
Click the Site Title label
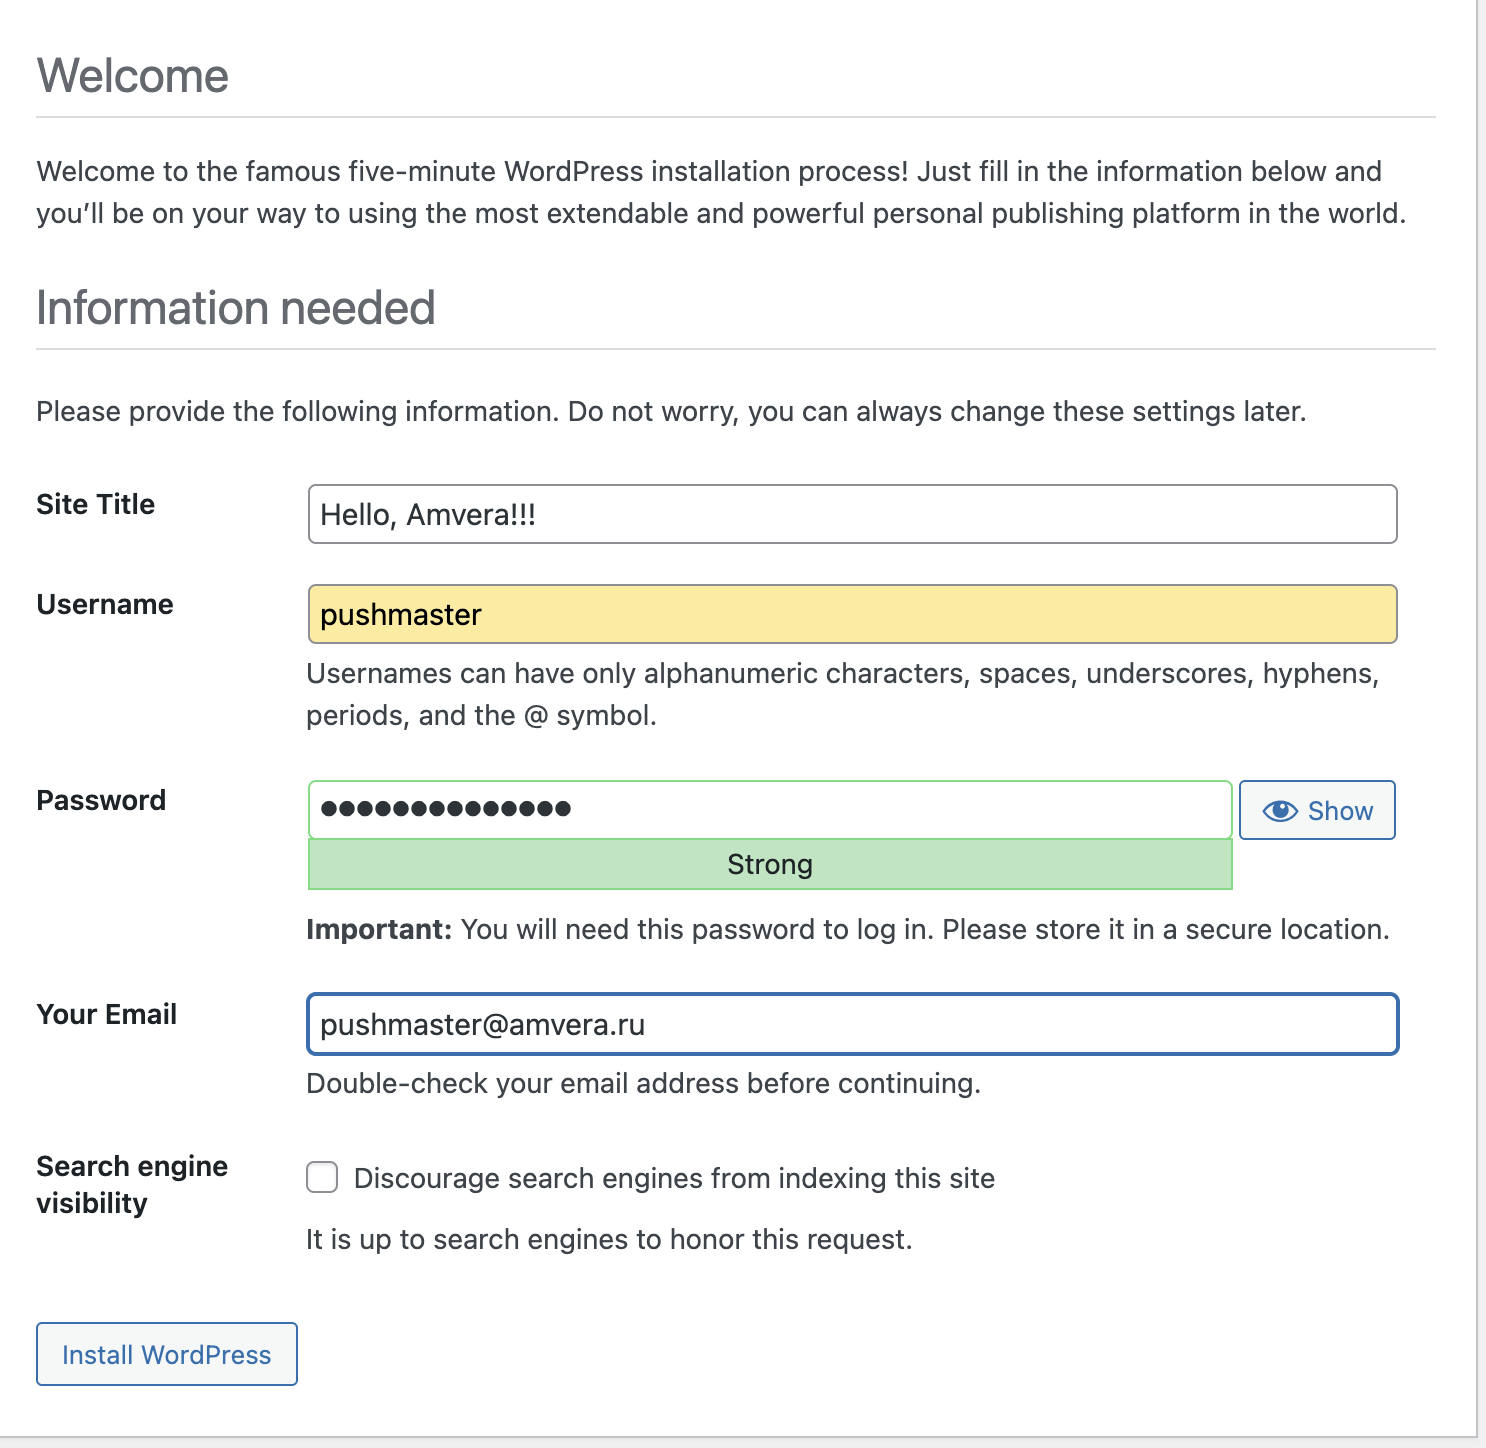[x=96, y=504]
